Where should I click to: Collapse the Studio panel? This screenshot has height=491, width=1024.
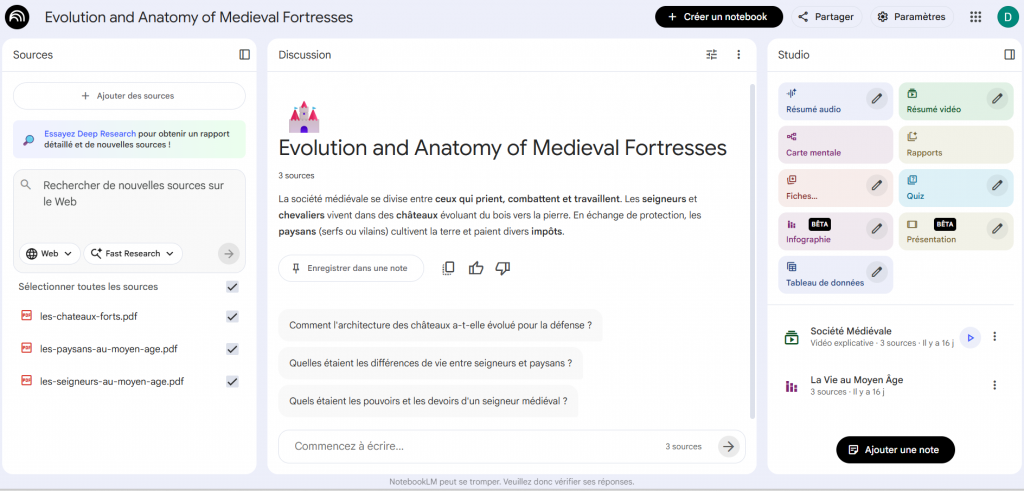1009,55
